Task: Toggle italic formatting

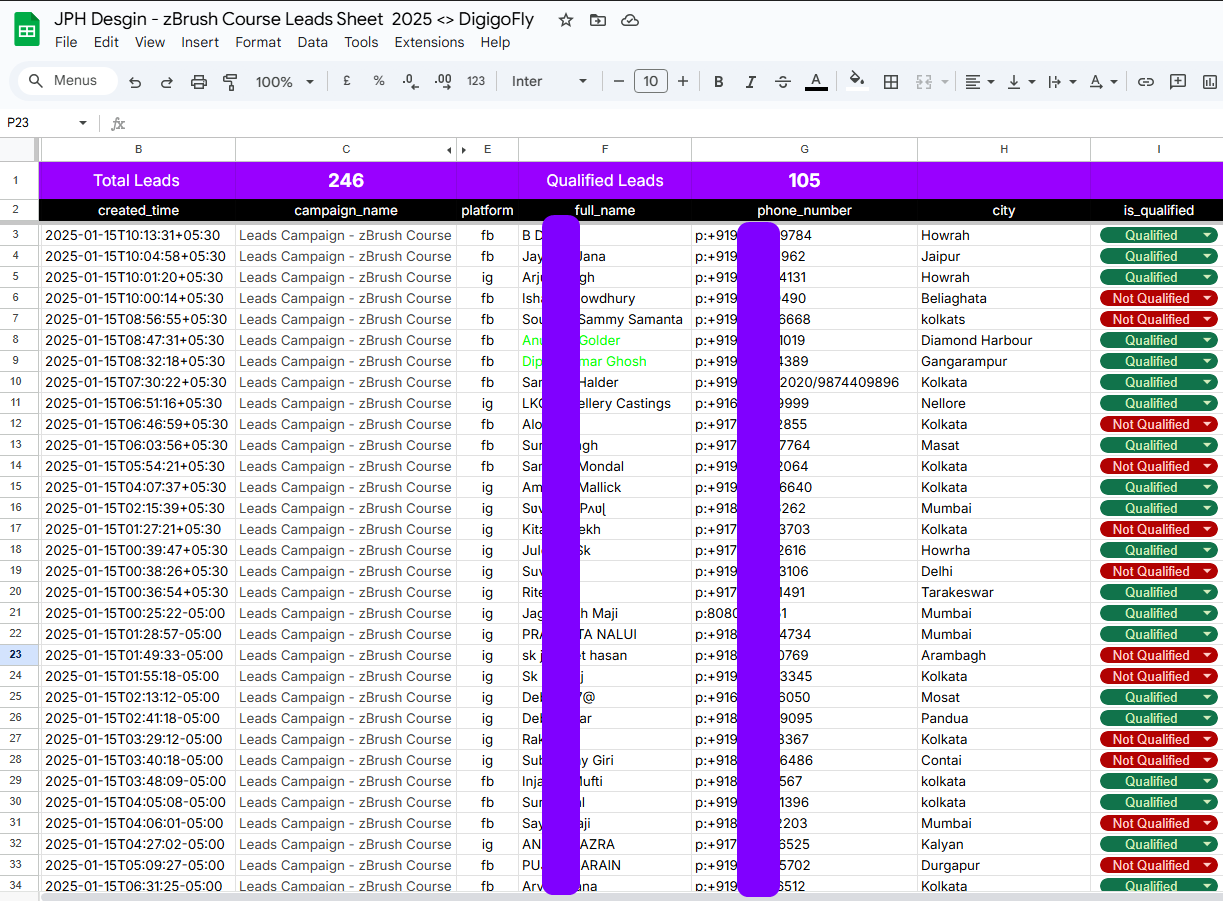Action: (750, 82)
